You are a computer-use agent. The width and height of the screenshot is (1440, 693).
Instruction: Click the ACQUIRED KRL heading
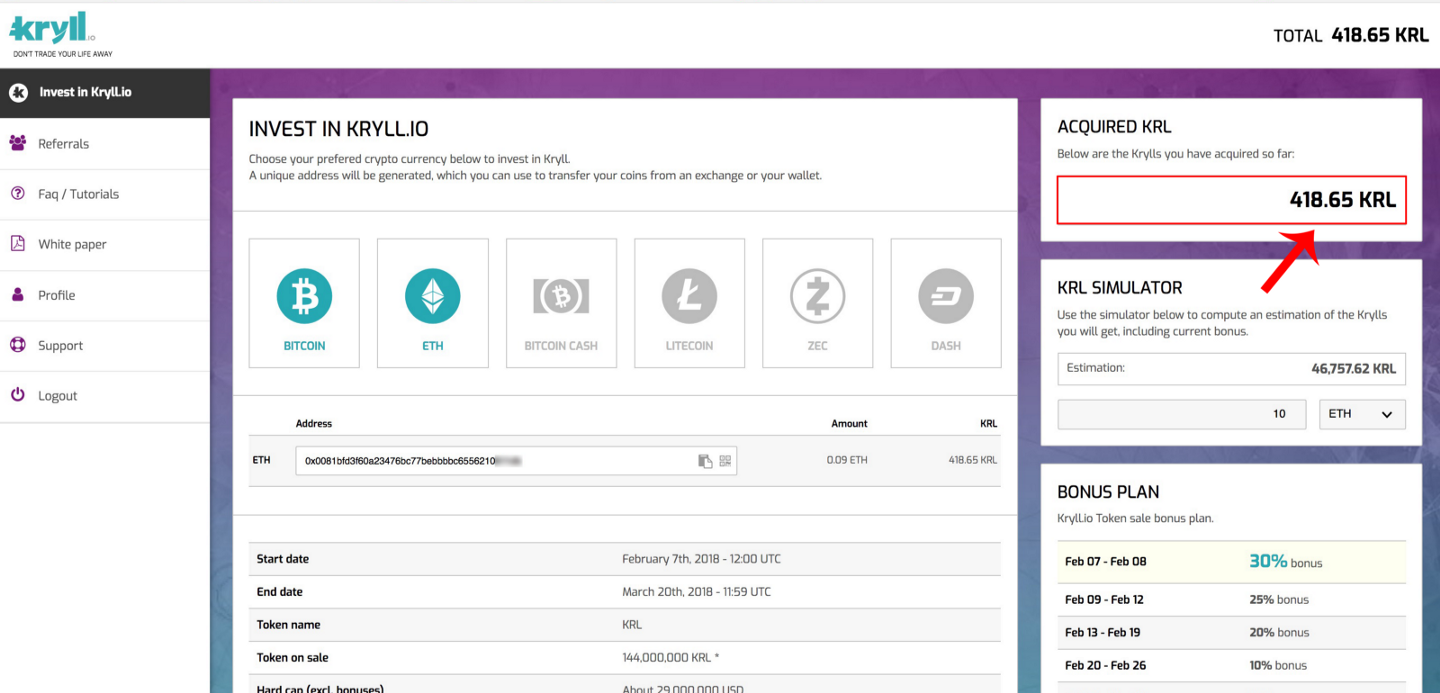[x=1114, y=127]
